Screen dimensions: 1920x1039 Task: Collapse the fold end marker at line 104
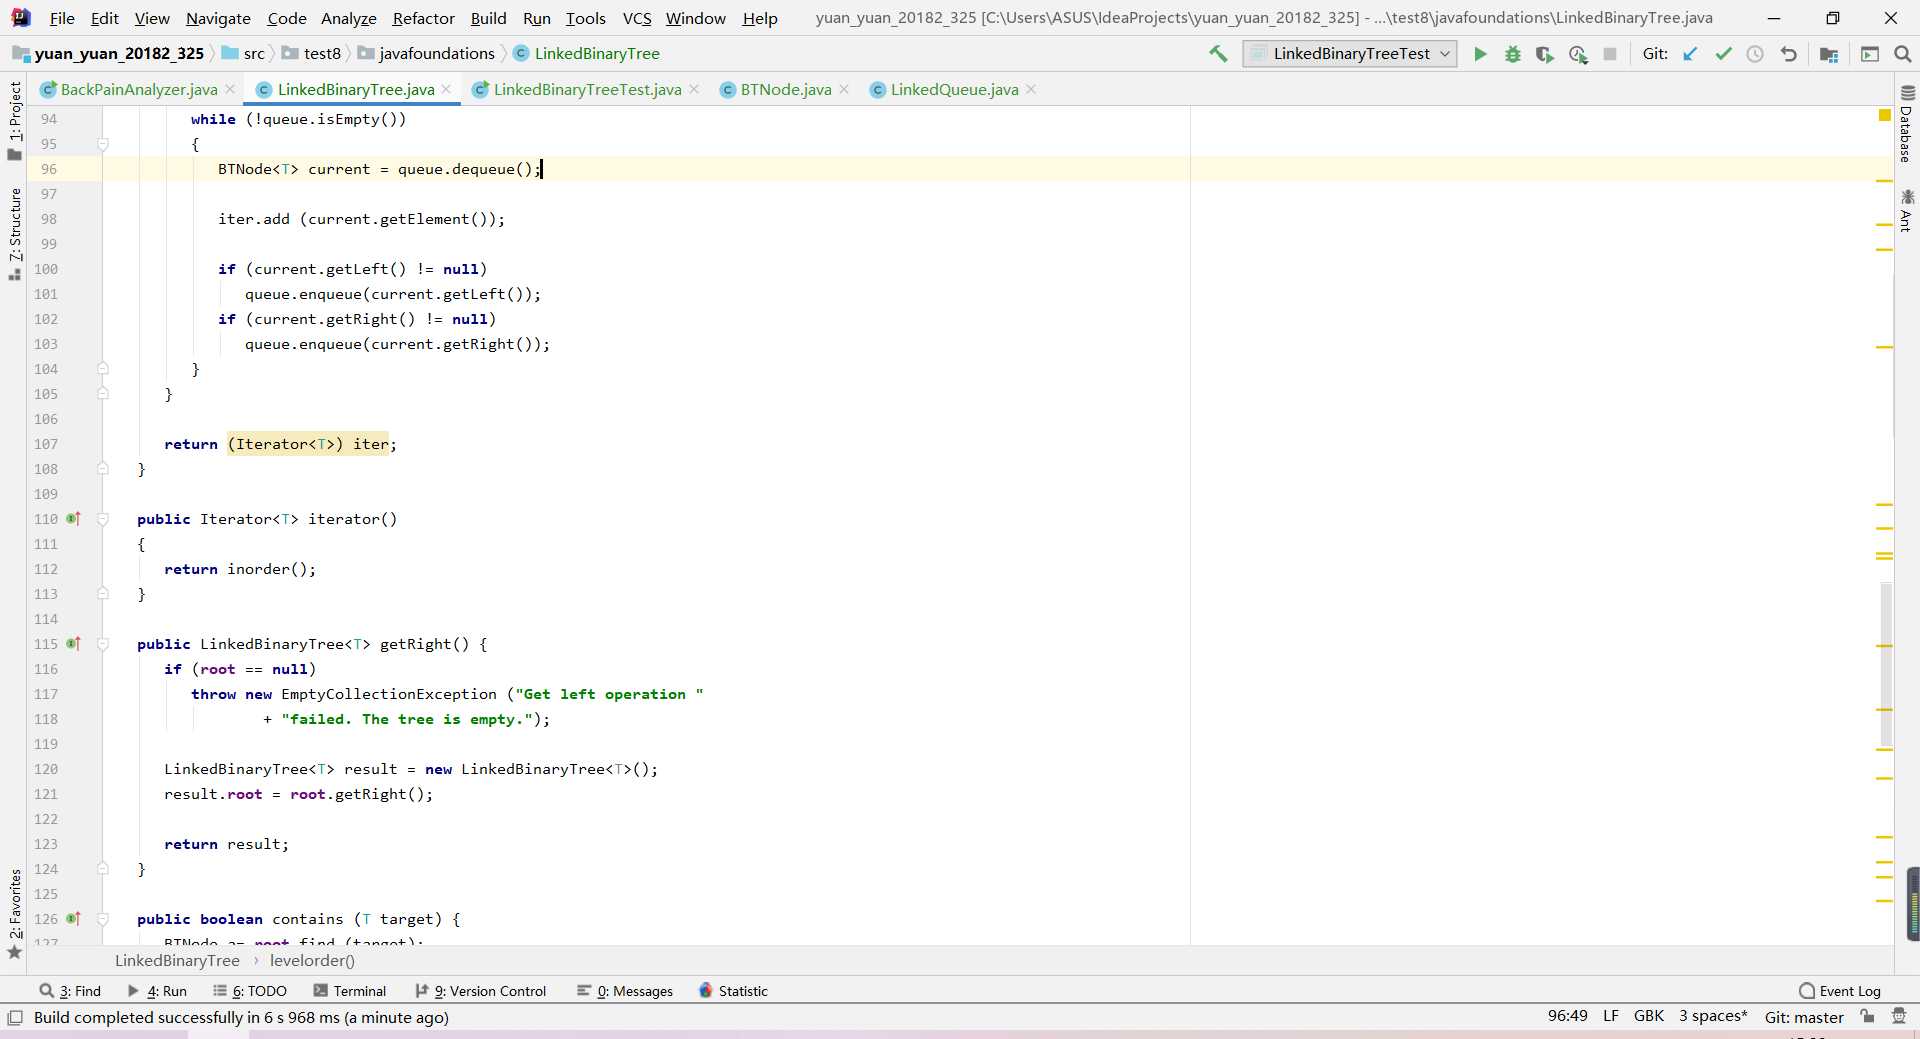coord(103,369)
